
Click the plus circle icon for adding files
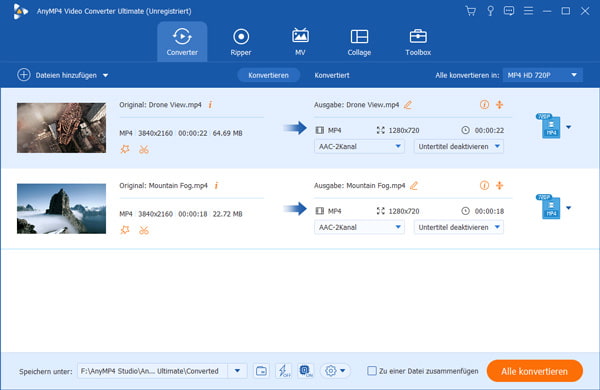pyautogui.click(x=24, y=75)
